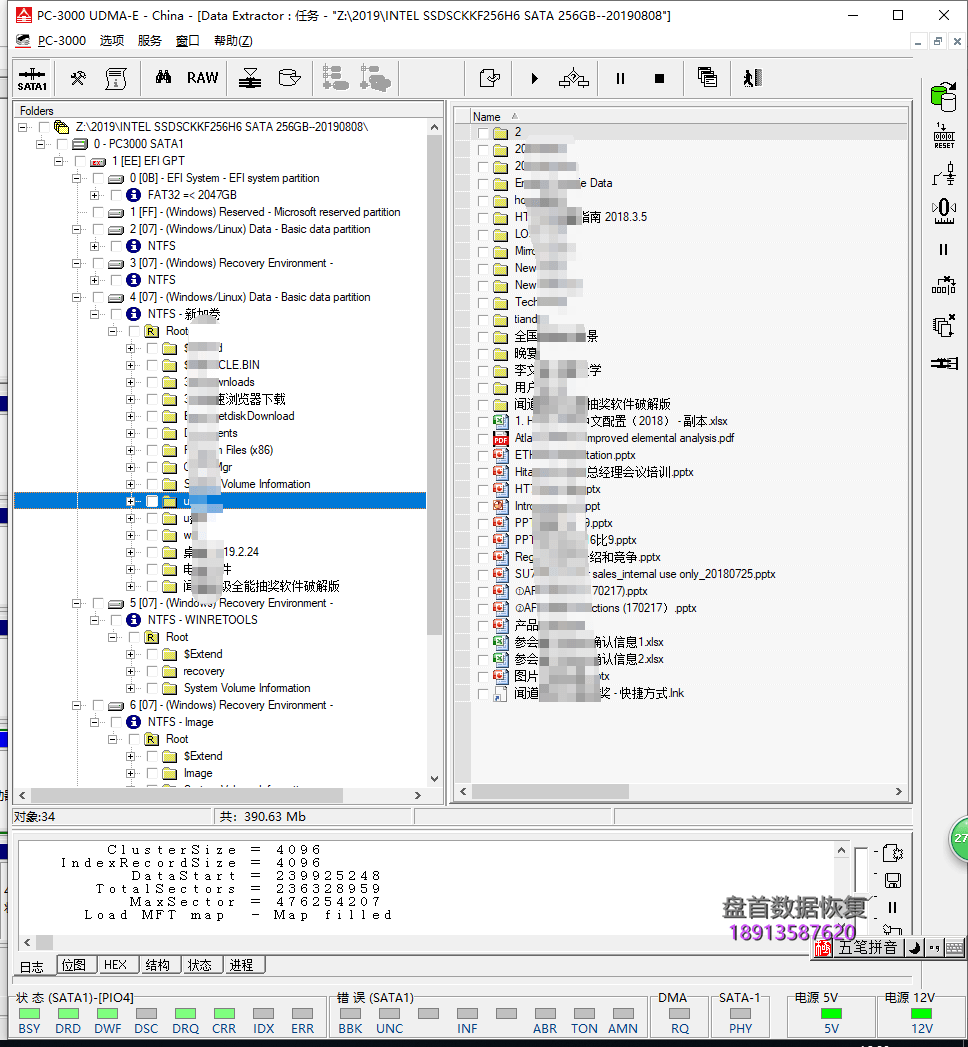Tick checkbox for 1 [EE] EFI GPT
The image size is (968, 1047).
click(x=80, y=162)
